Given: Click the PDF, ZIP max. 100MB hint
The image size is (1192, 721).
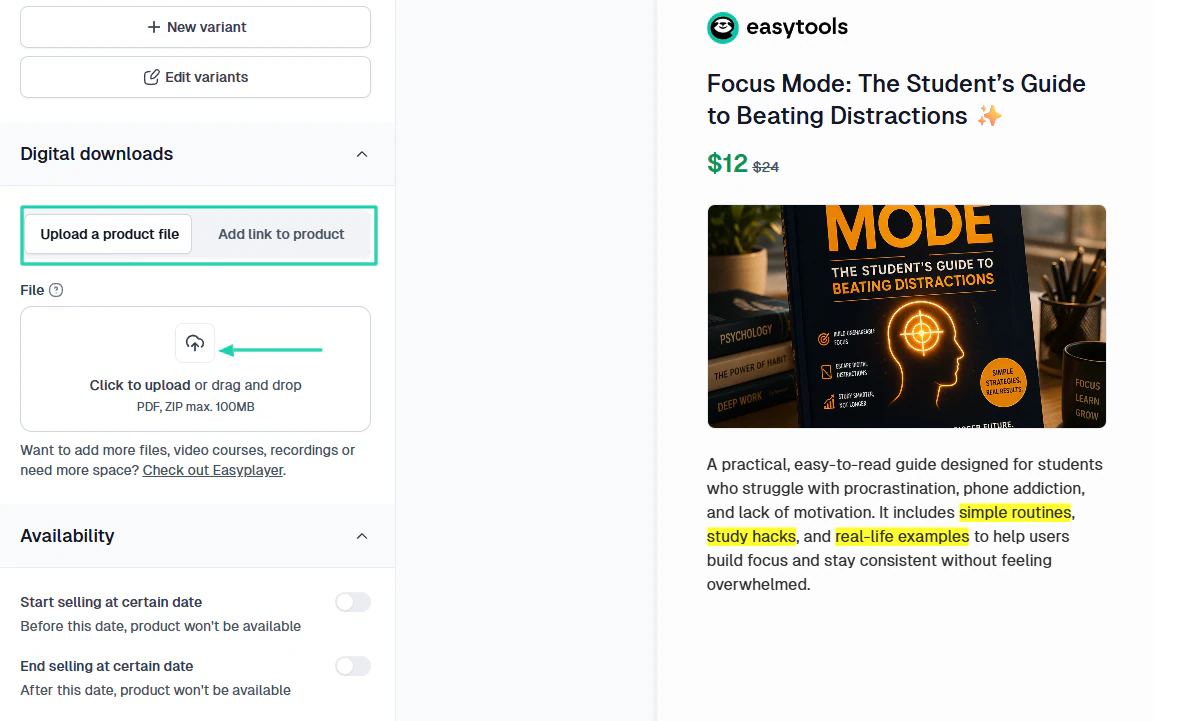Looking at the screenshot, I should tap(195, 407).
